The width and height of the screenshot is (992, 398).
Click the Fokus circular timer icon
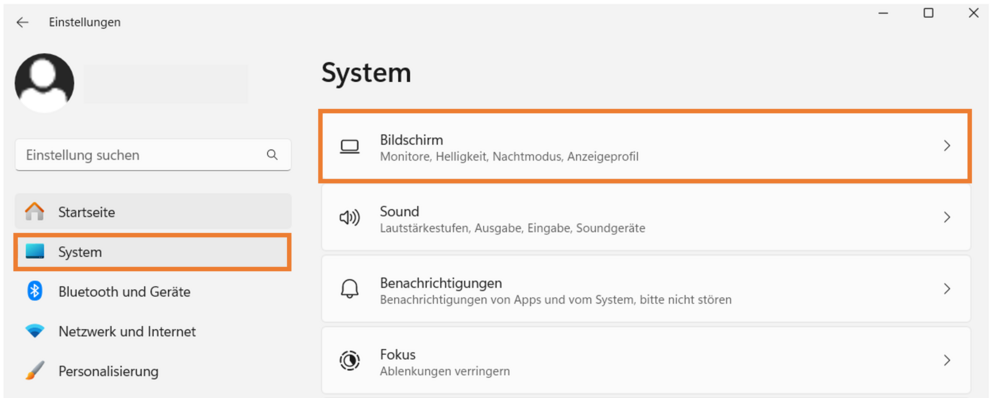349,361
